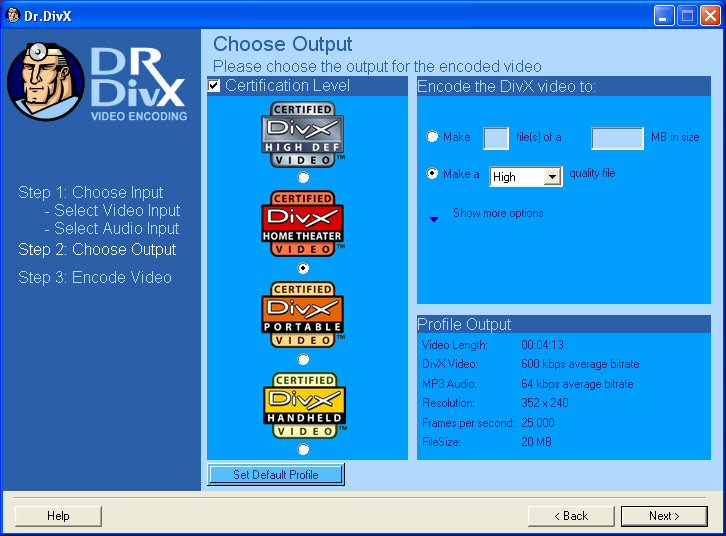The height and width of the screenshot is (536, 726).
Task: Click the Show more options link
Action: coord(498,213)
